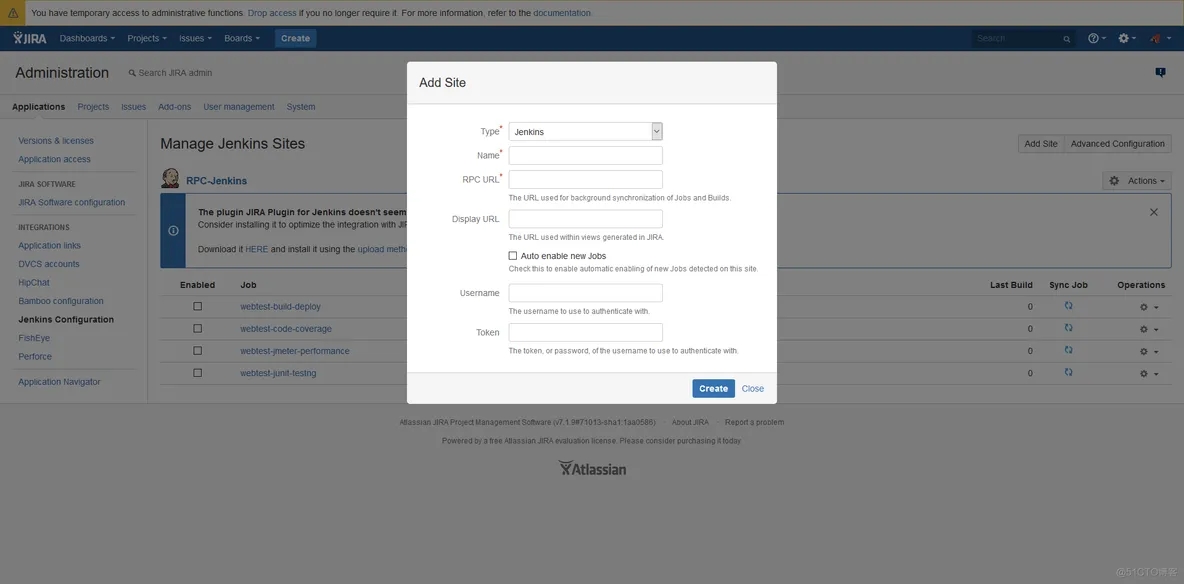Sync the webtest-jmeter-performance job

(x=1068, y=350)
